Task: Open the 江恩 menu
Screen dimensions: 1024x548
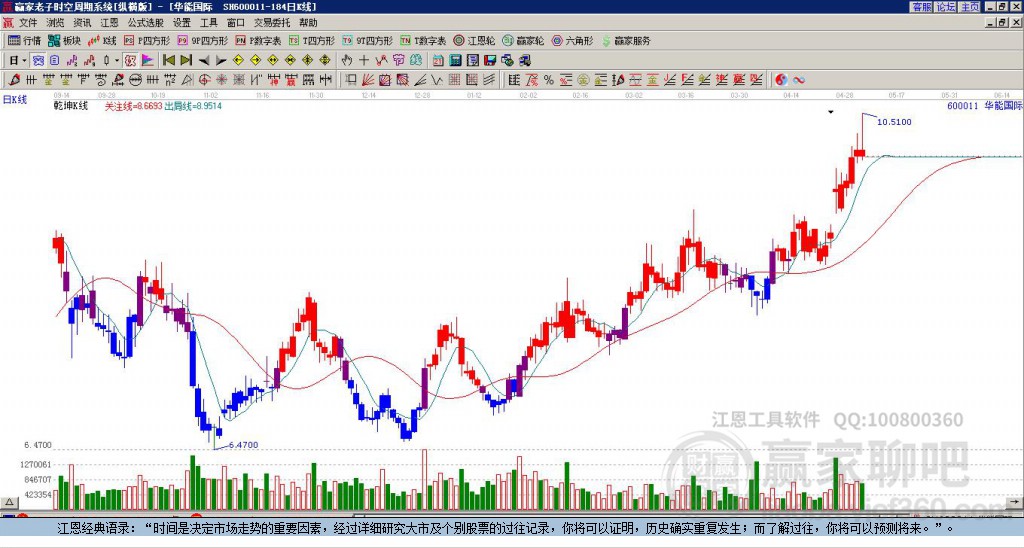Action: 110,23
